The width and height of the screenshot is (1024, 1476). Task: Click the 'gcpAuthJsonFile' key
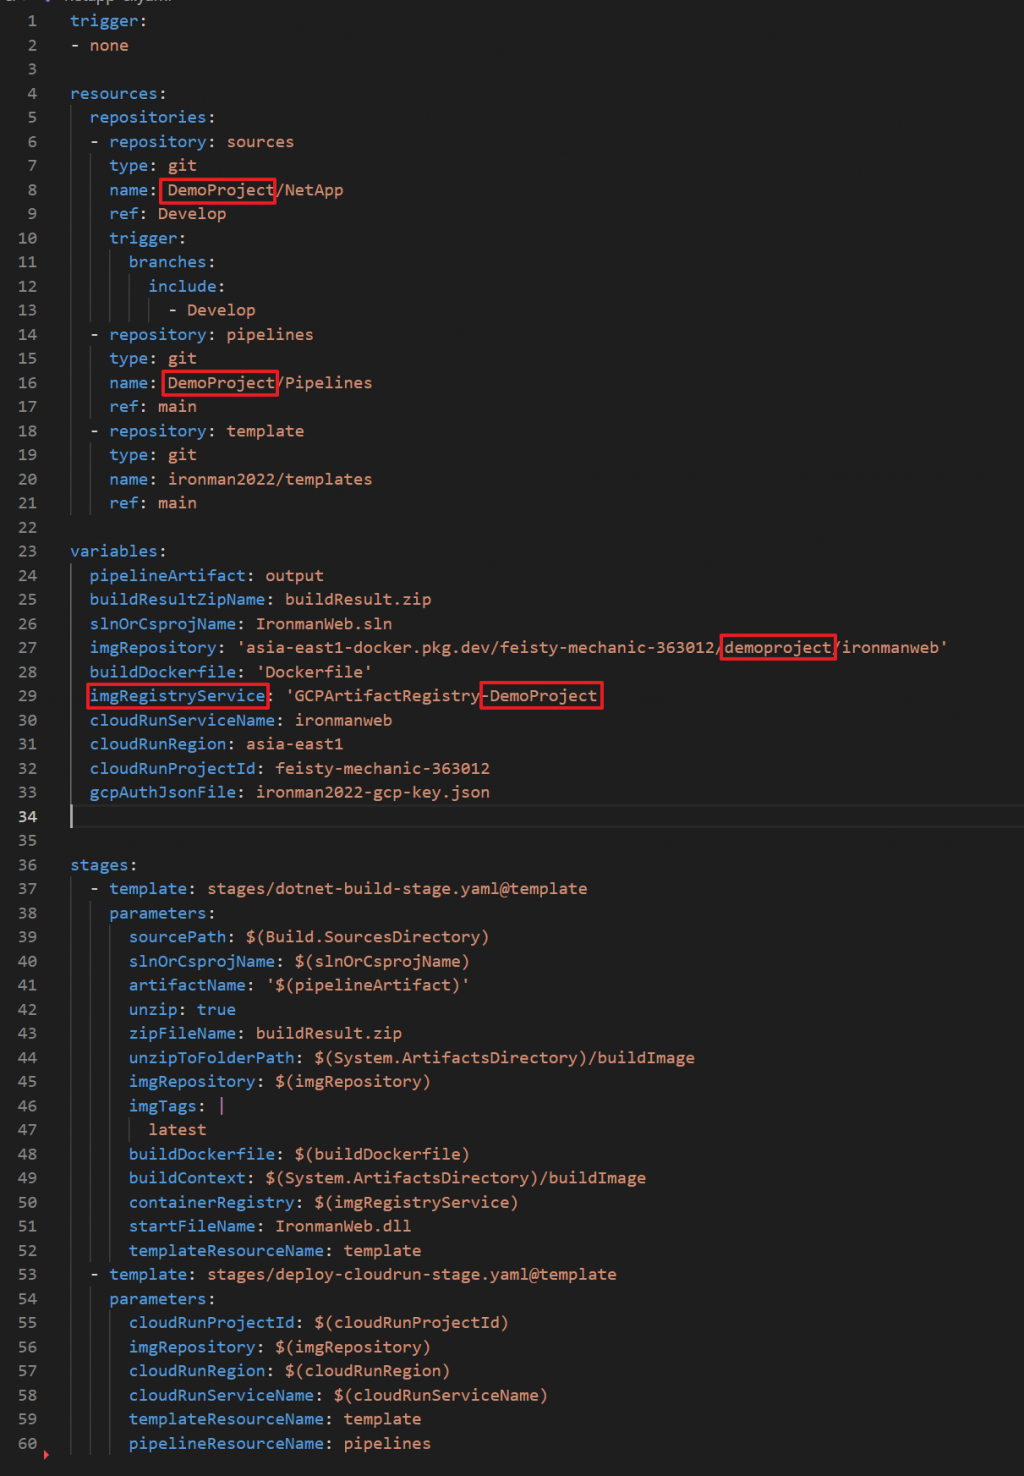pos(163,793)
